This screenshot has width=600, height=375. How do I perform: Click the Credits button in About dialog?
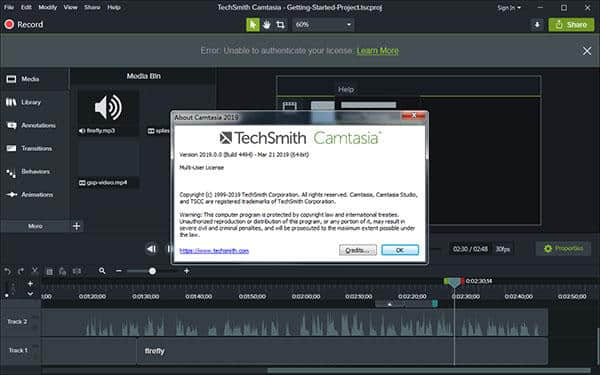pos(358,250)
